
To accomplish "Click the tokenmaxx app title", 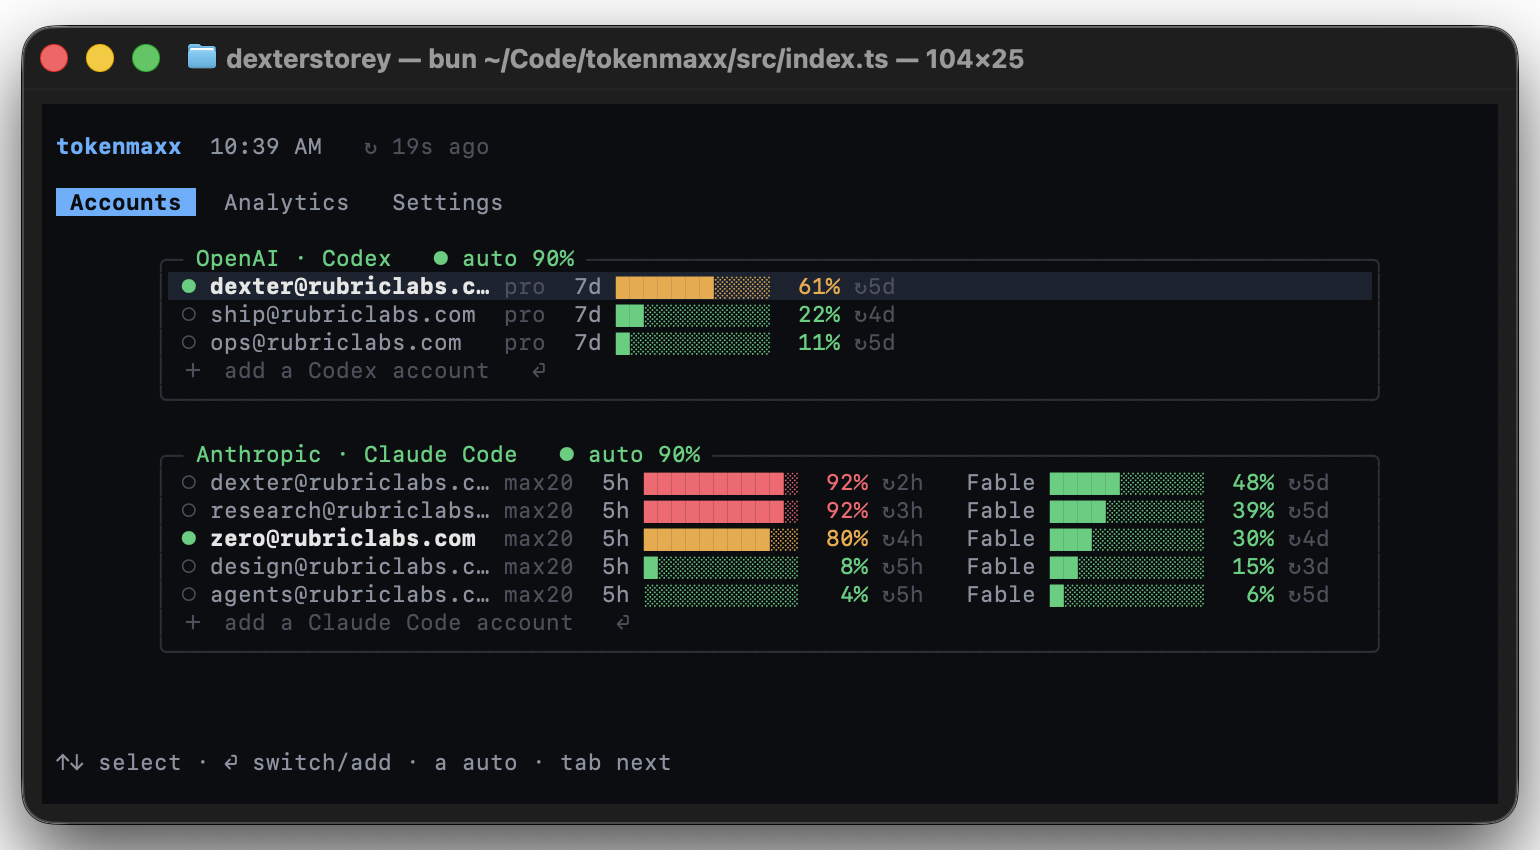I will coord(119,147).
